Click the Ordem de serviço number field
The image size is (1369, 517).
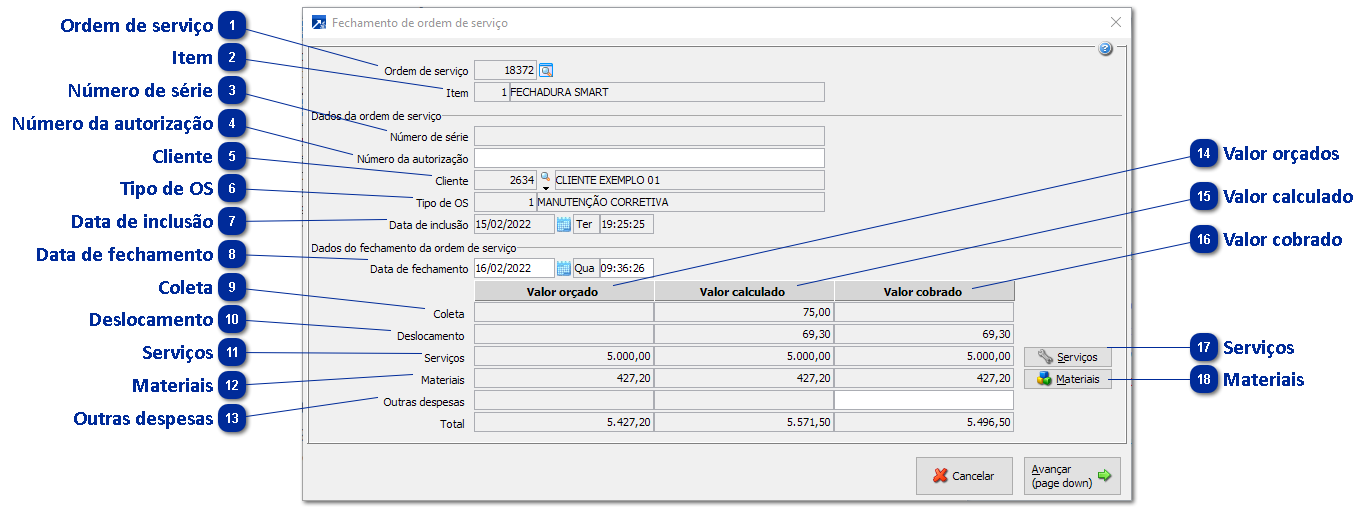pyautogui.click(x=505, y=70)
